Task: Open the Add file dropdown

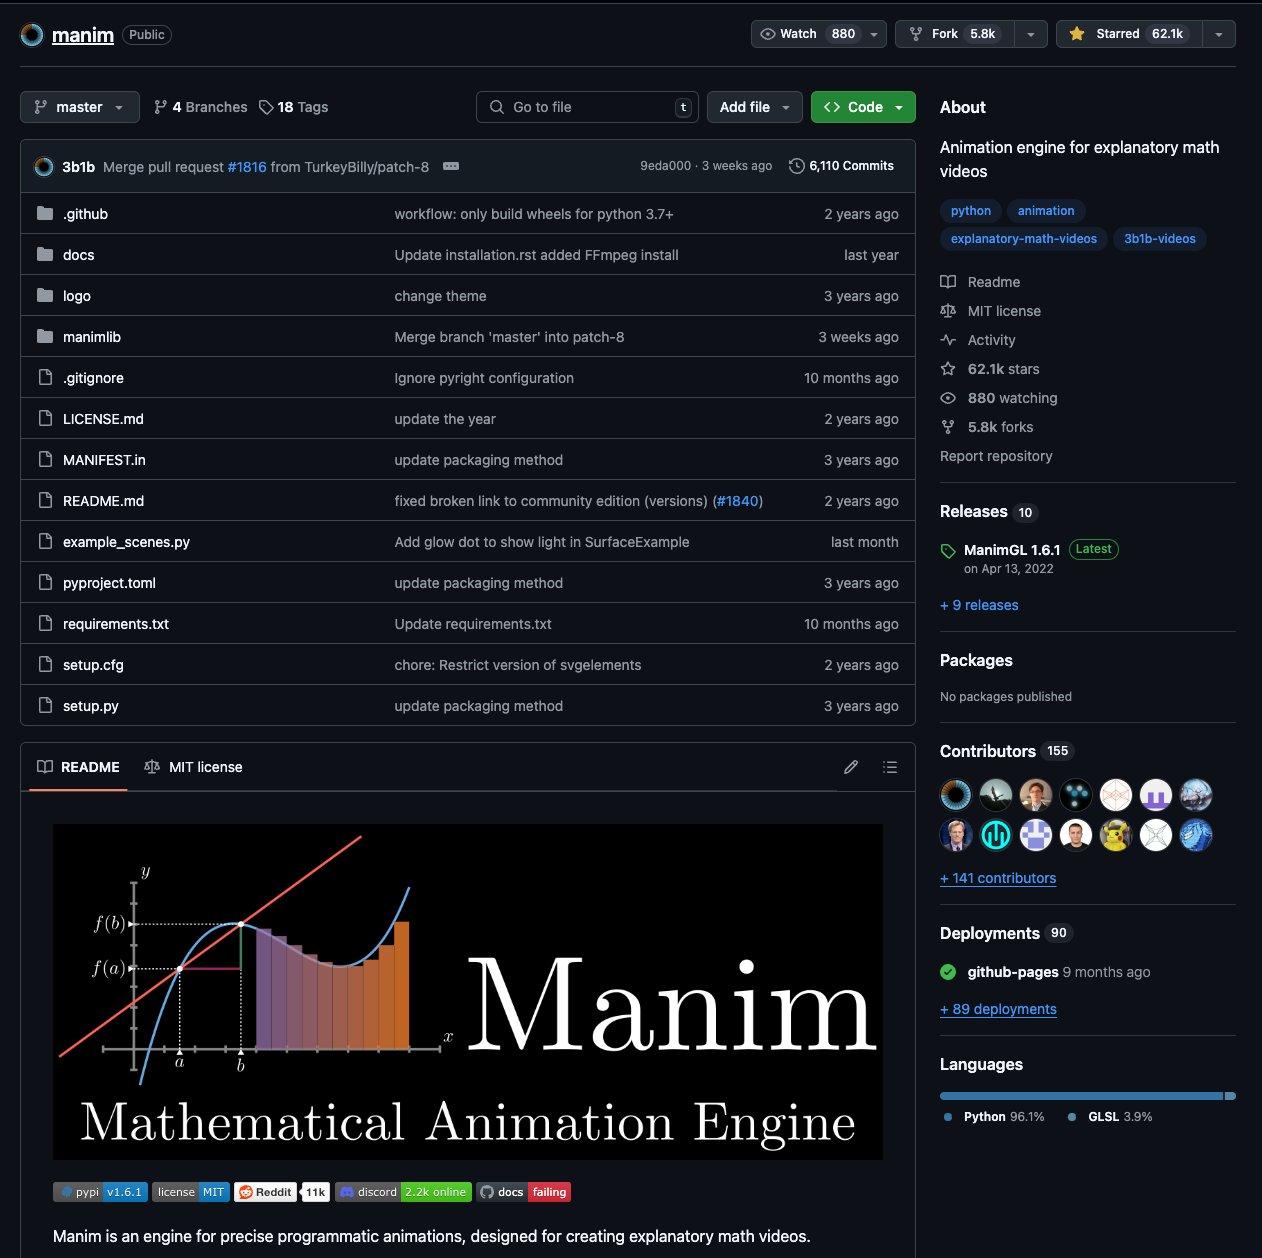Action: pyautogui.click(x=755, y=107)
